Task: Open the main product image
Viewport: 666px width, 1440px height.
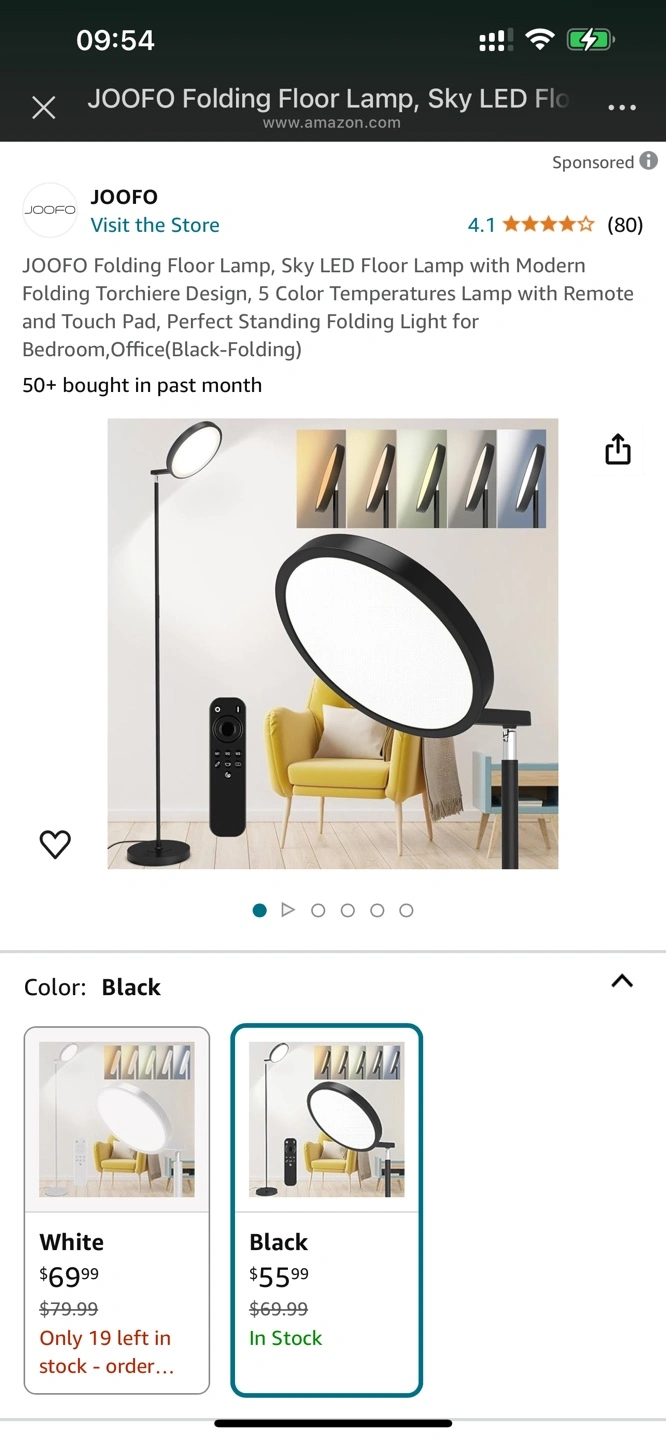Action: pos(333,644)
